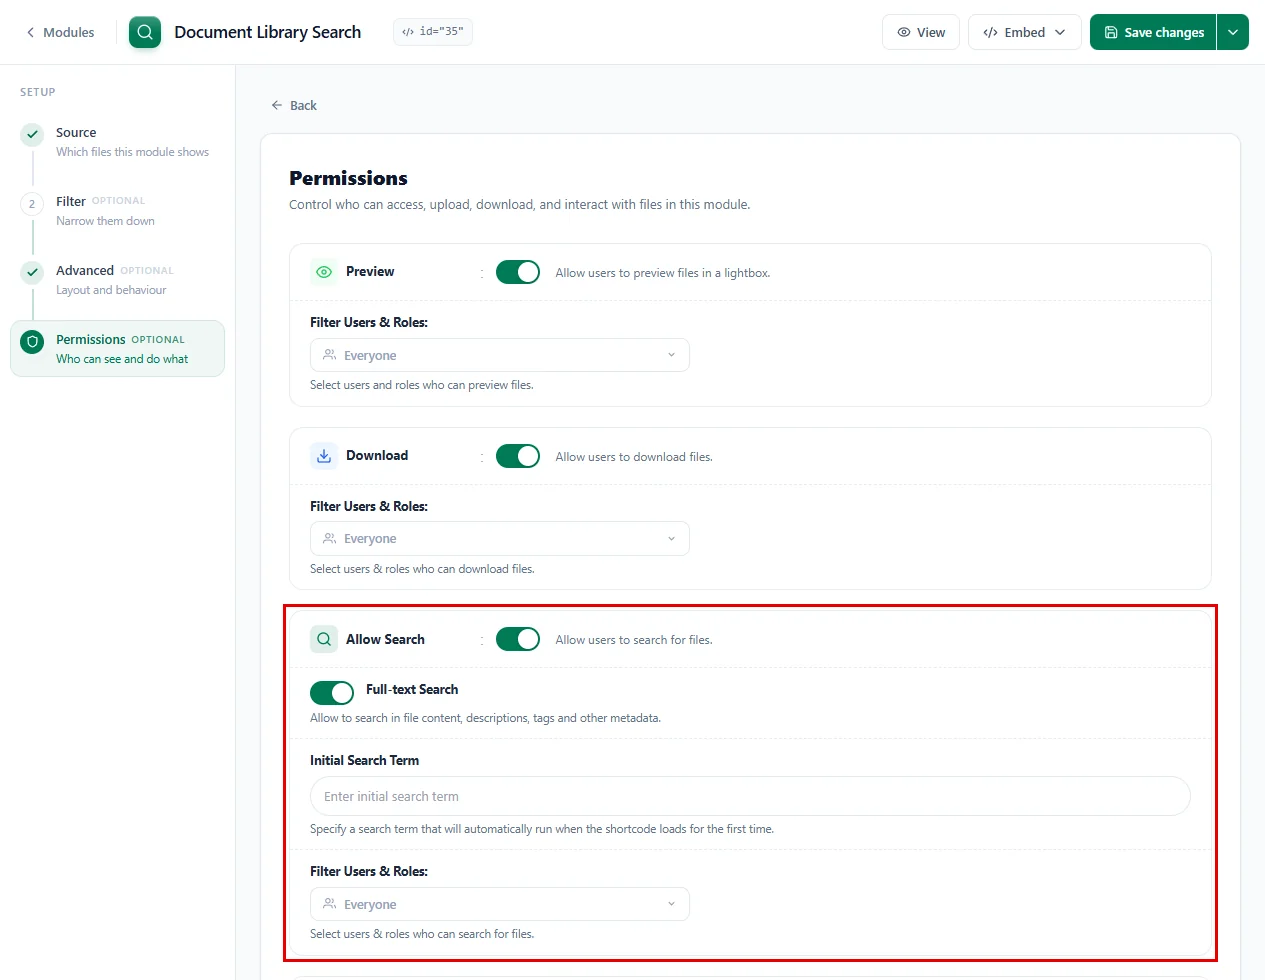
Task: Click the users icon in Preview roles field
Action: pyautogui.click(x=329, y=355)
